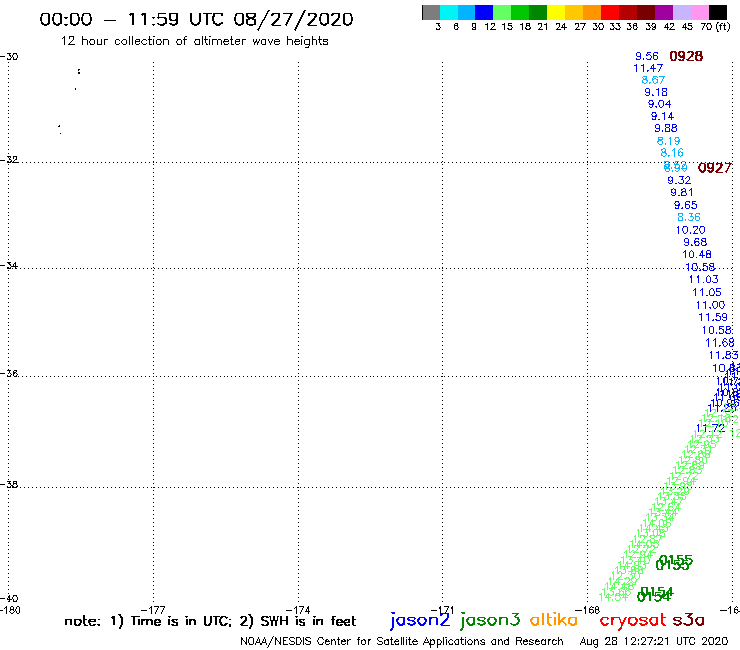Click the s3a satellite label
740x650 pixels.
[688, 620]
